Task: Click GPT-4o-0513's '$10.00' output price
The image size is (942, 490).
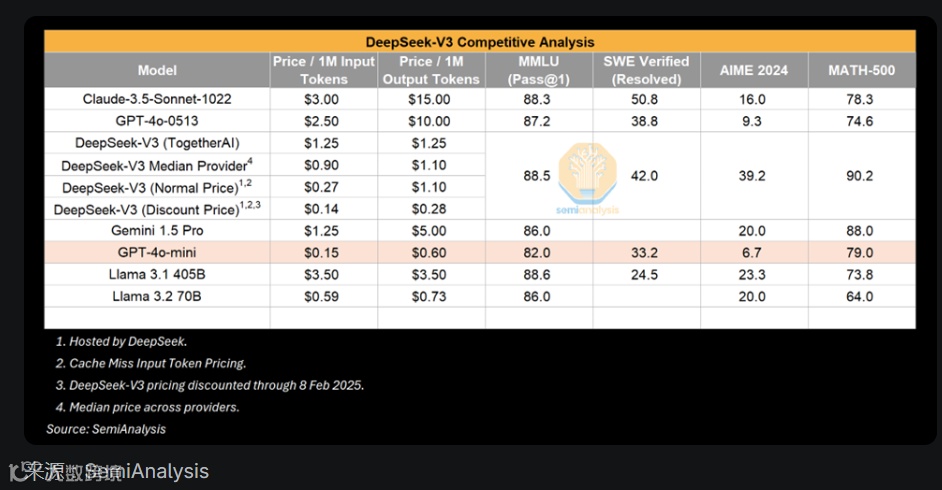Action: point(429,121)
